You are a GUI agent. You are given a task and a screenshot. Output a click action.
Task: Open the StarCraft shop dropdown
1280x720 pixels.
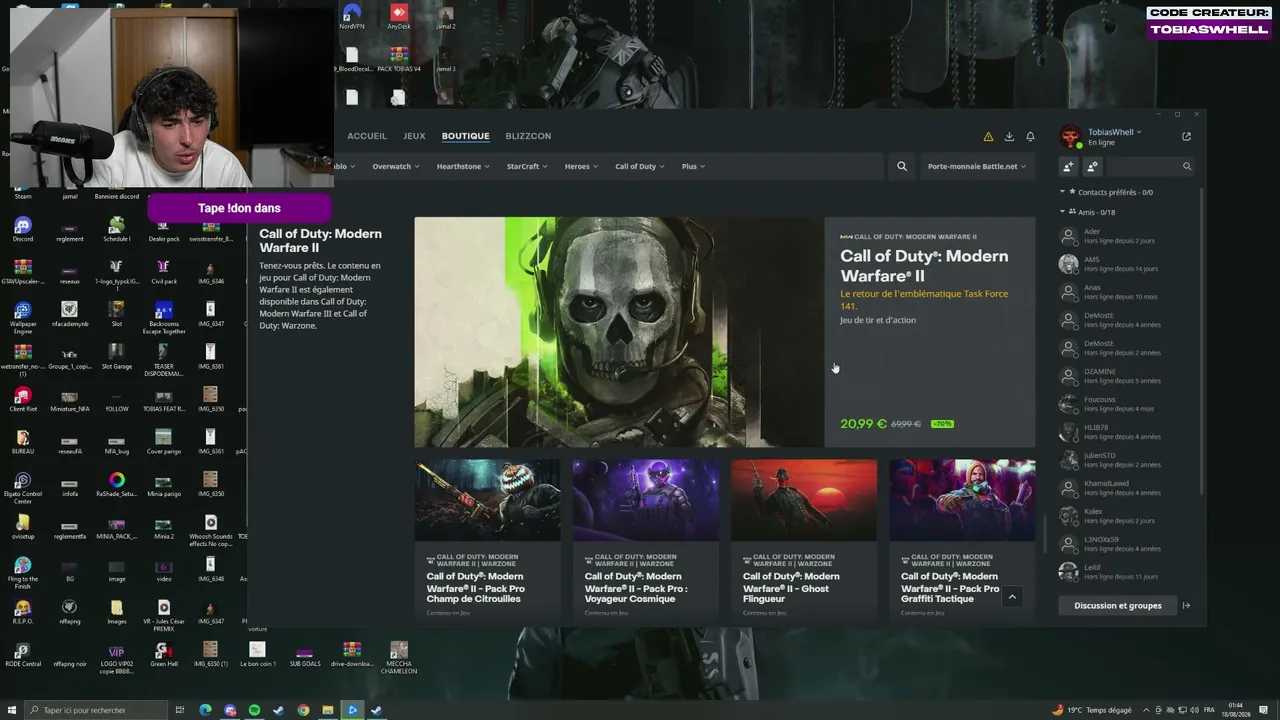[527, 166]
